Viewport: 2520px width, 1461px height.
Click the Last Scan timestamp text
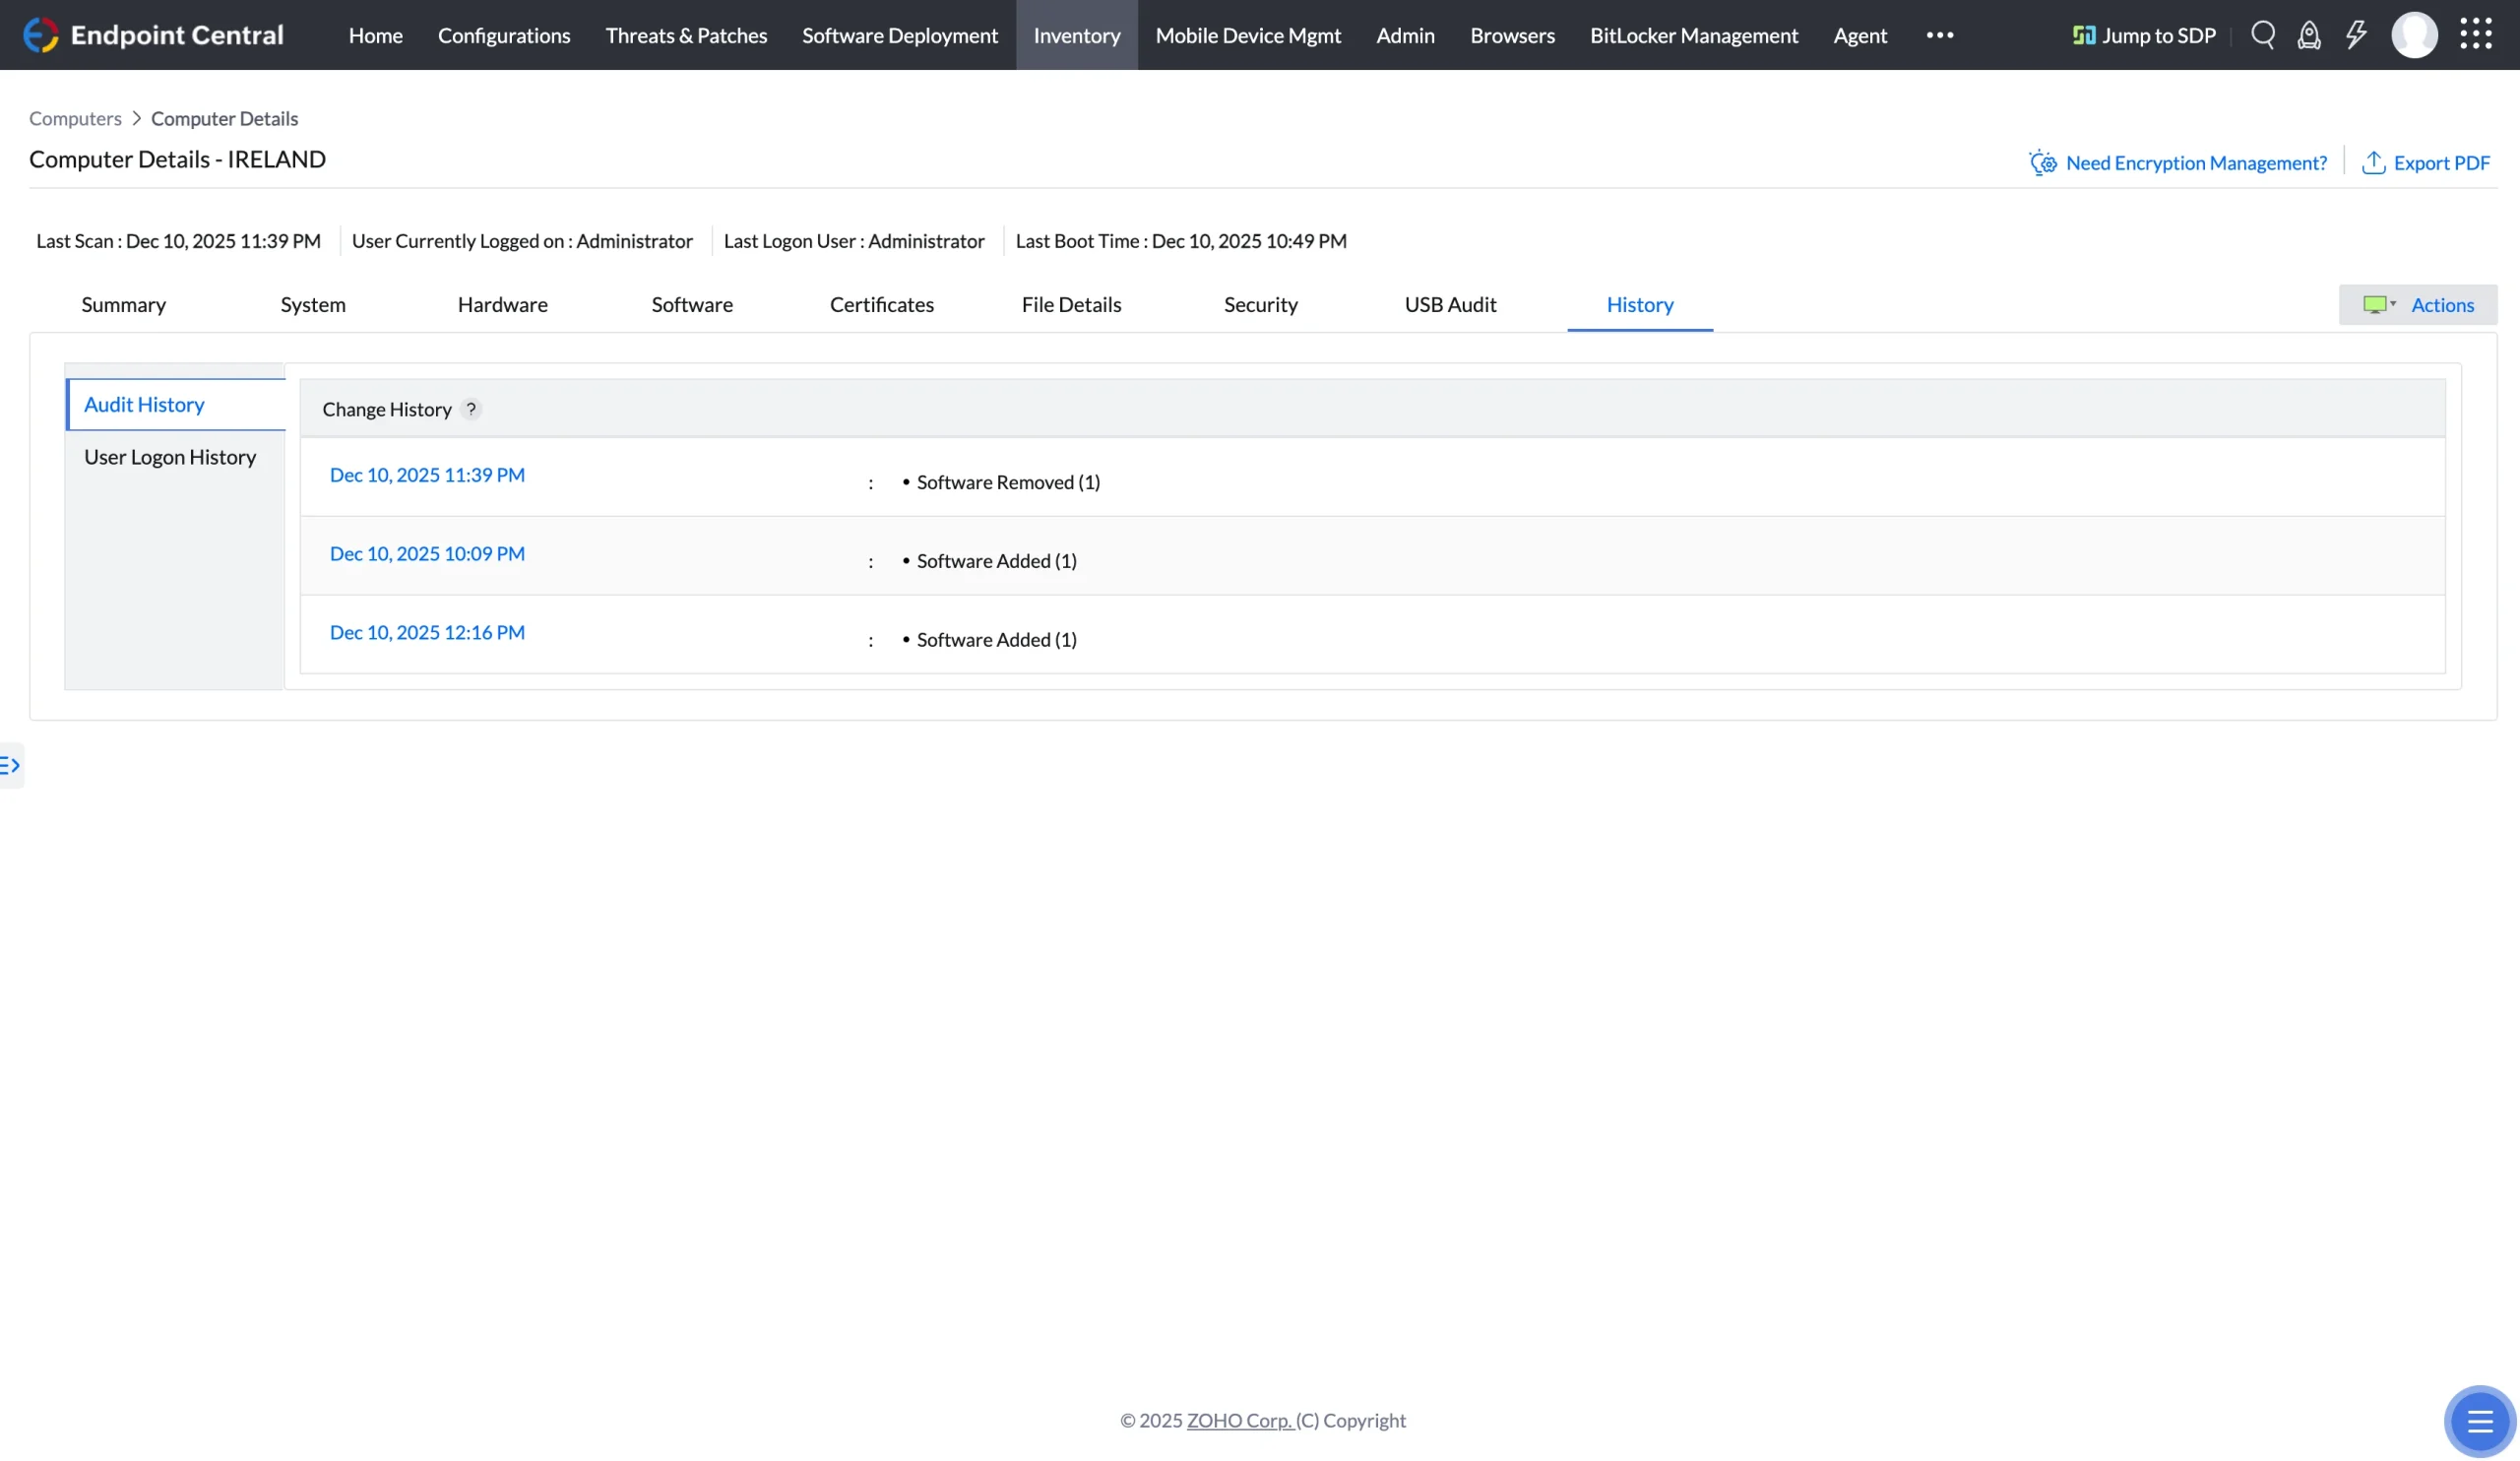pos(179,241)
